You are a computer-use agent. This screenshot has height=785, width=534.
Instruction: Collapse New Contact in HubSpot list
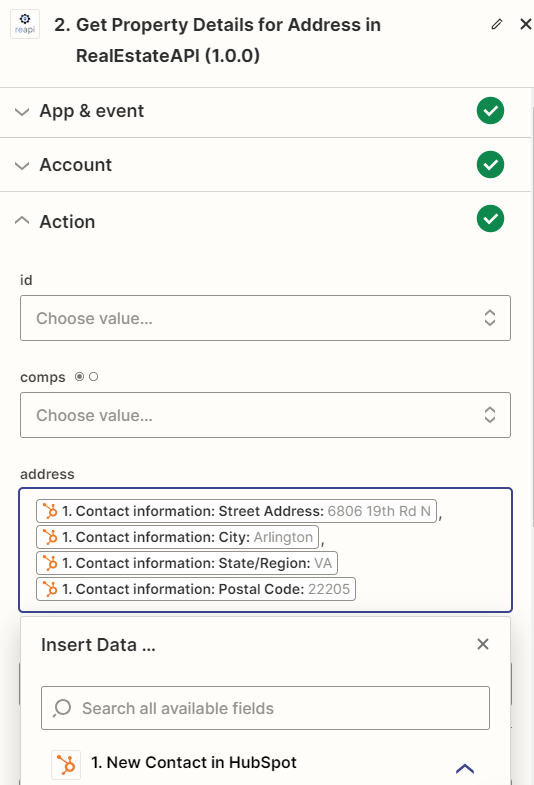[x=465, y=768]
